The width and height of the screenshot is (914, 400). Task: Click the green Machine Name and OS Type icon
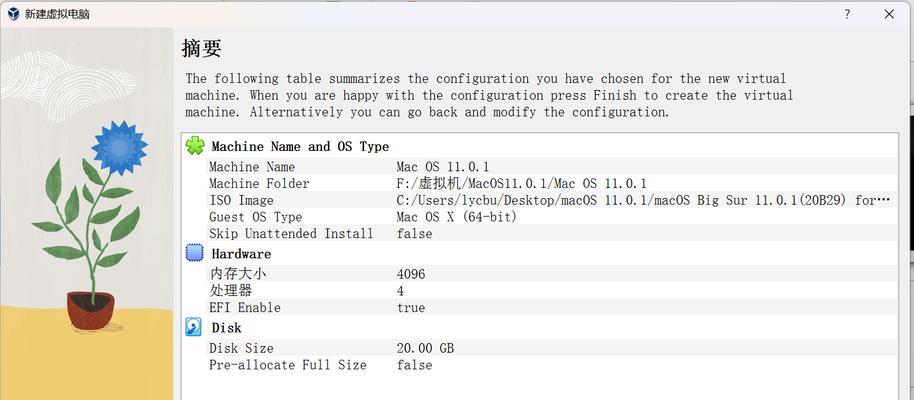point(195,146)
